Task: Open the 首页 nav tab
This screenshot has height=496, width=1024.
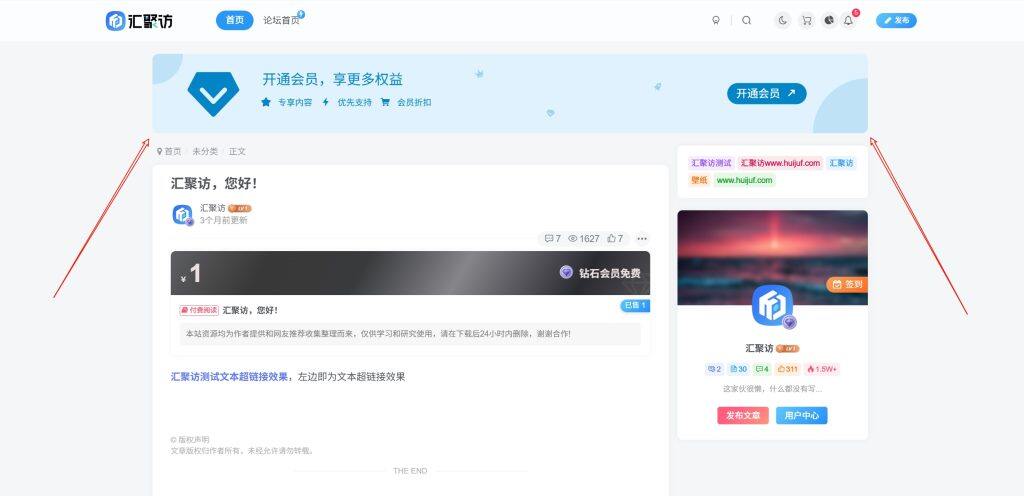Action: point(234,20)
